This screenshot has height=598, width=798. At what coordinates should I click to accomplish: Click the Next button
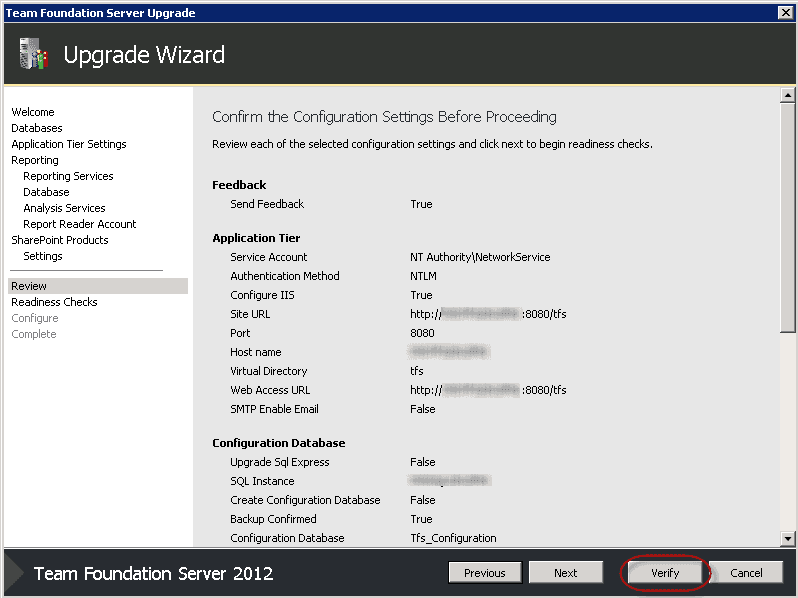point(565,573)
